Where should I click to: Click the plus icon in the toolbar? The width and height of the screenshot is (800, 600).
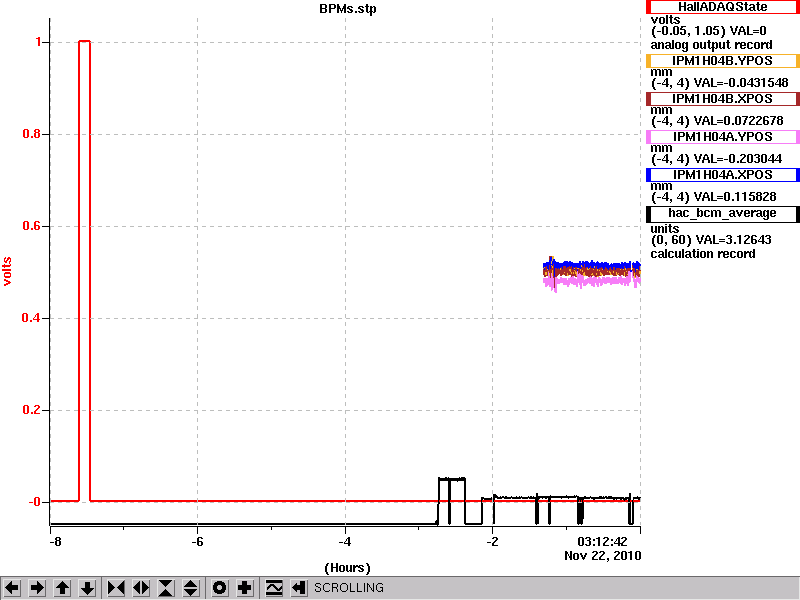point(244,588)
